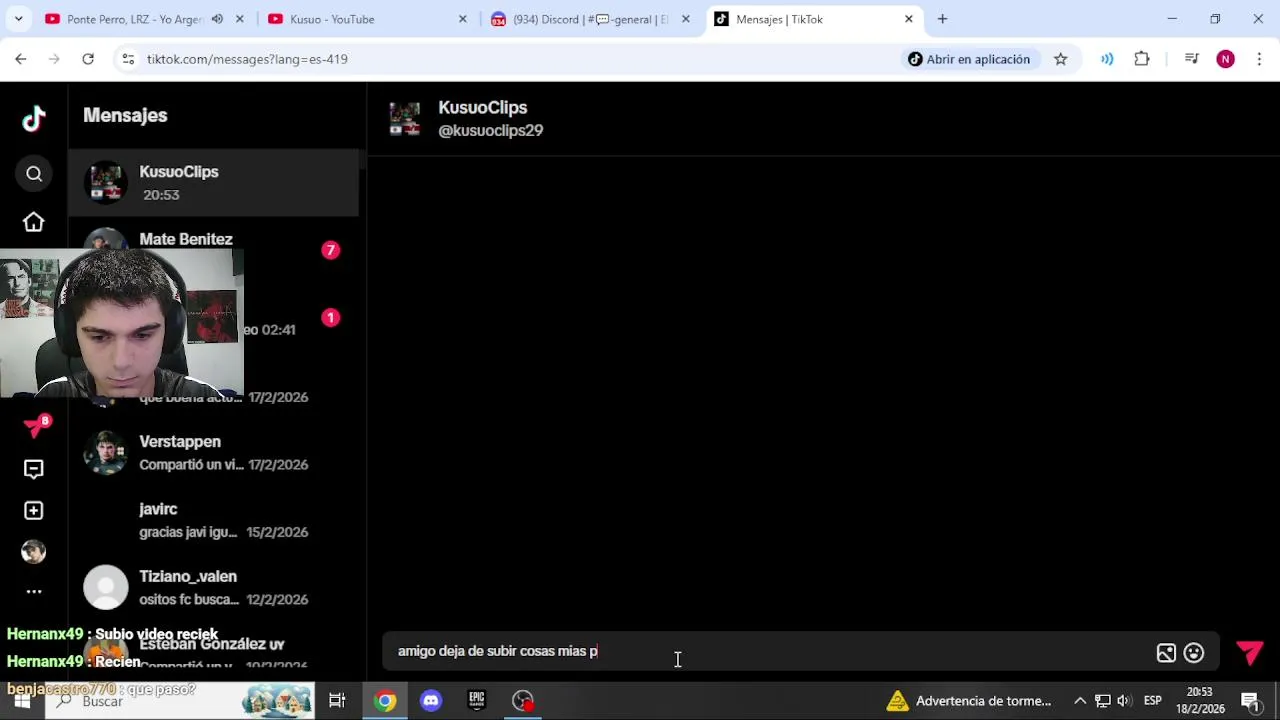Close the Discord tab
Screen dimensions: 1280x720
coord(685,19)
